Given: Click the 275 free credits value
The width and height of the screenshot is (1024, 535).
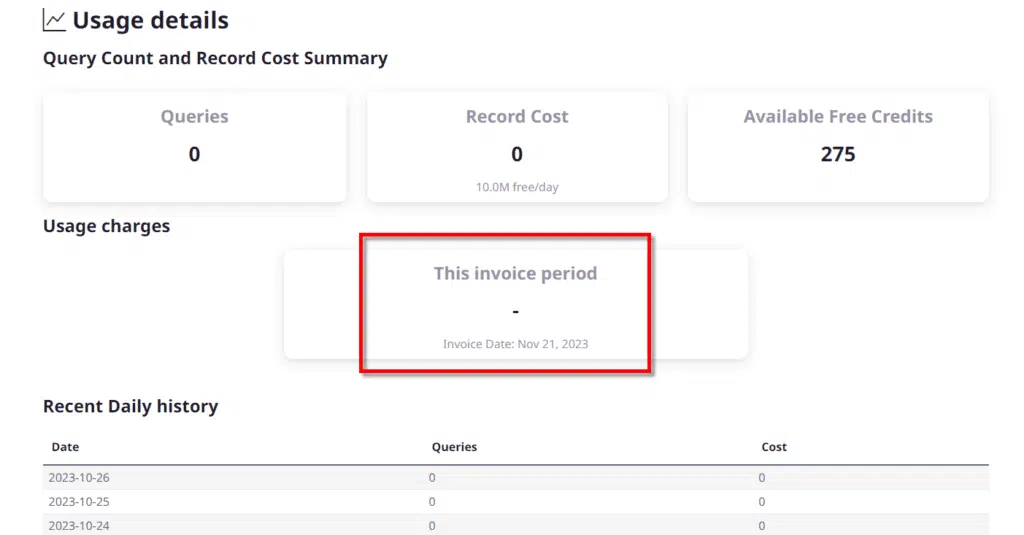Looking at the screenshot, I should [838, 154].
